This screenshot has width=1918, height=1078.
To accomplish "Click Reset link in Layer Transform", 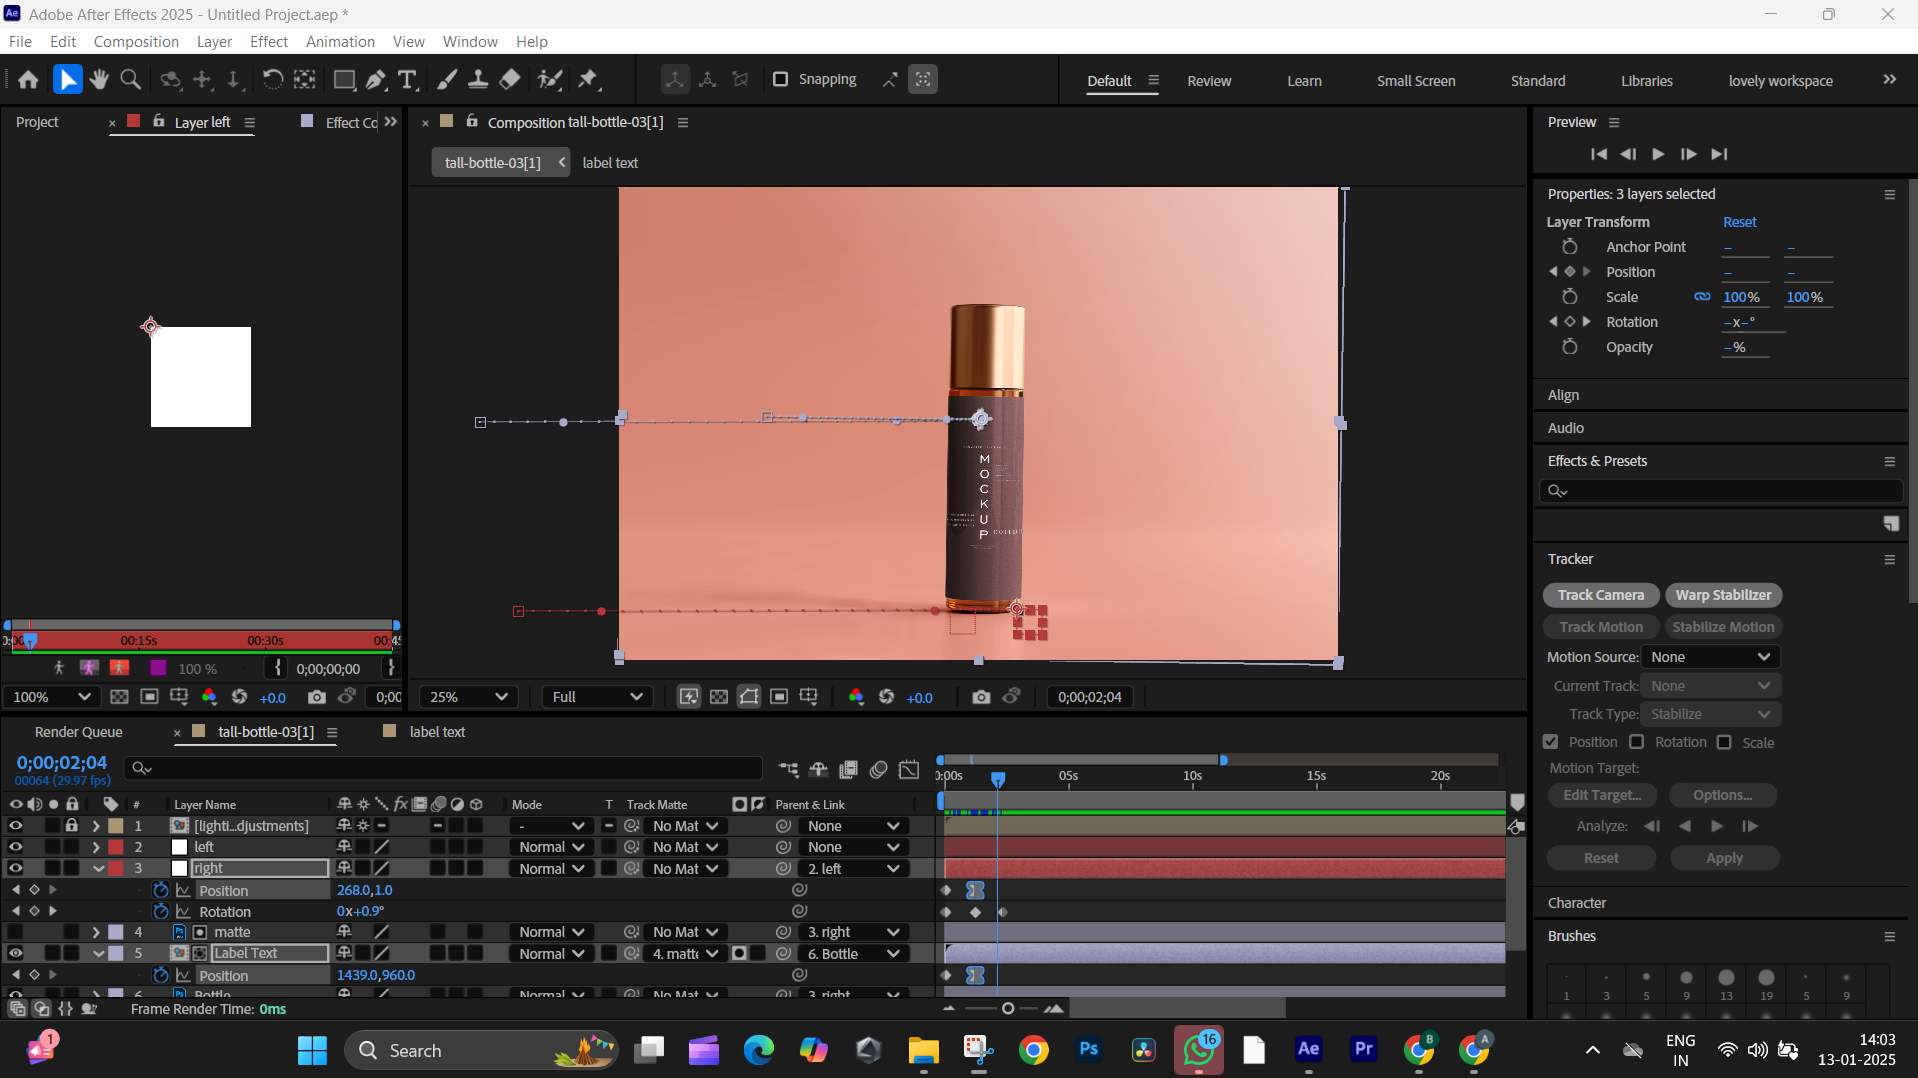I will 1739,222.
